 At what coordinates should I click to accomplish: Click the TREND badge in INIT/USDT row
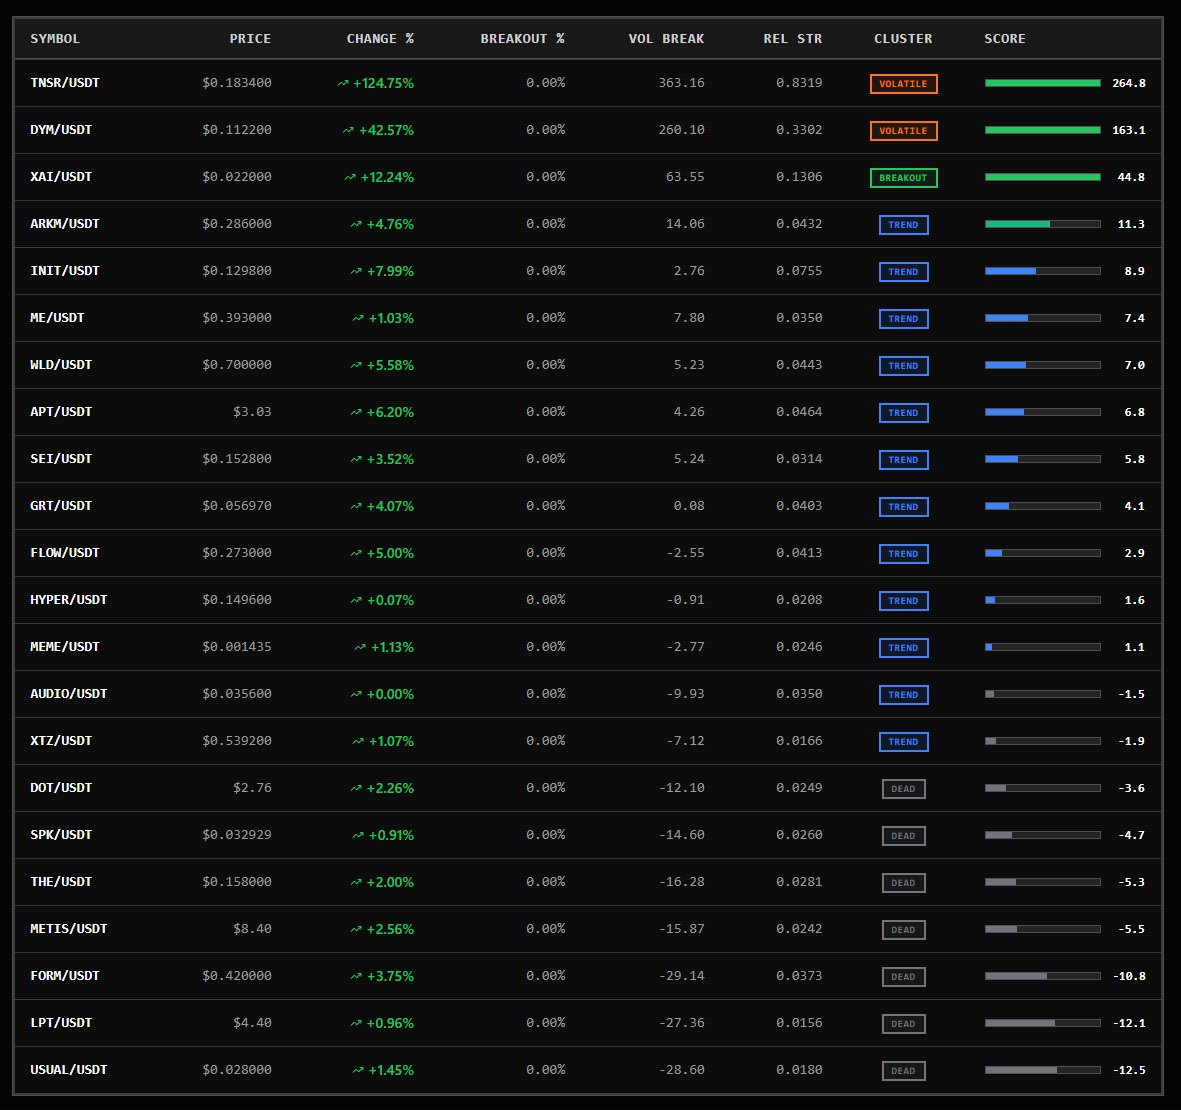coord(904,272)
